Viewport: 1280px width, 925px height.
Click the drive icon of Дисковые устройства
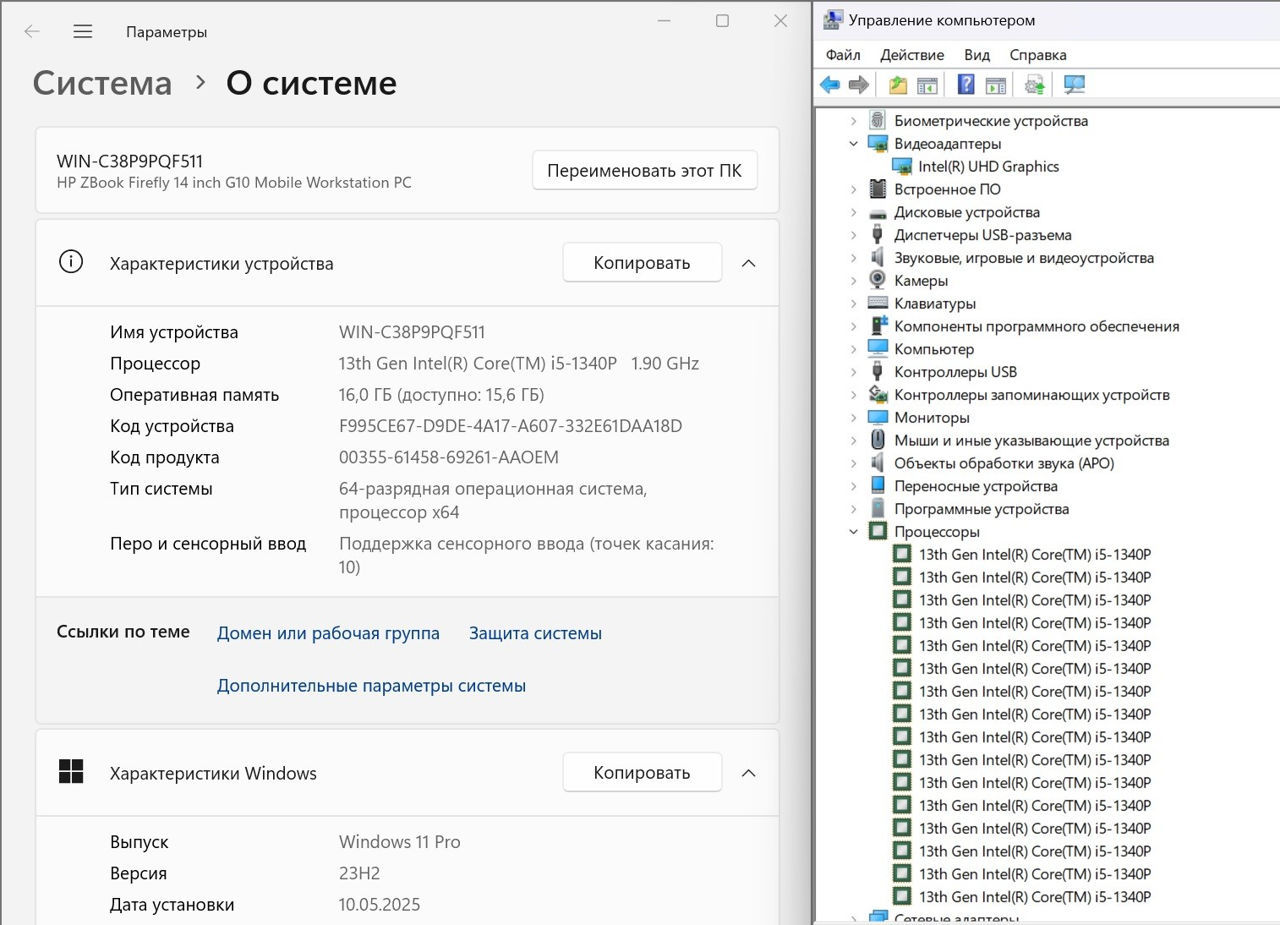pyautogui.click(x=877, y=212)
